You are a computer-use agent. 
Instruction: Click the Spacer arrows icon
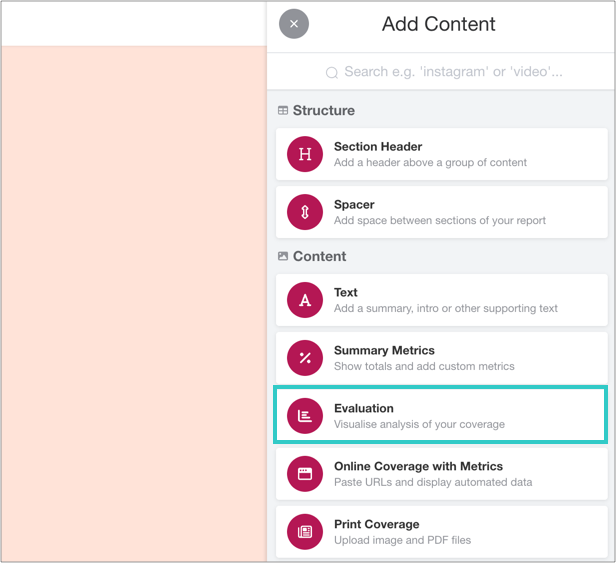(x=305, y=212)
